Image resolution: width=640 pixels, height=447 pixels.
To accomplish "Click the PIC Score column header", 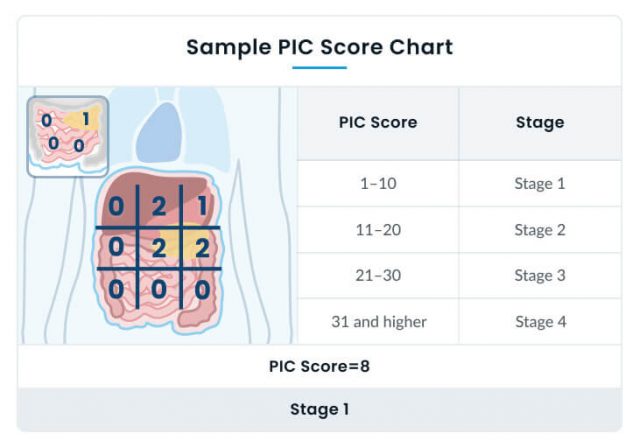I will (x=378, y=122).
